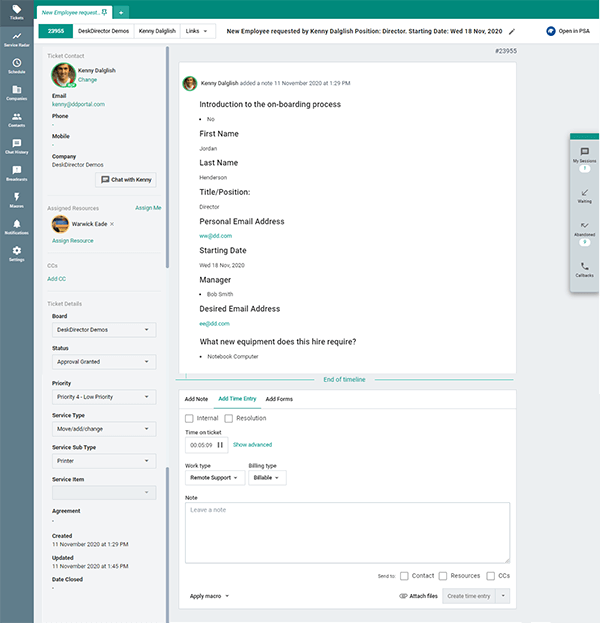Open the Work type Remote Support dropdown
Viewport: 600px width, 623px height.
[x=213, y=478]
